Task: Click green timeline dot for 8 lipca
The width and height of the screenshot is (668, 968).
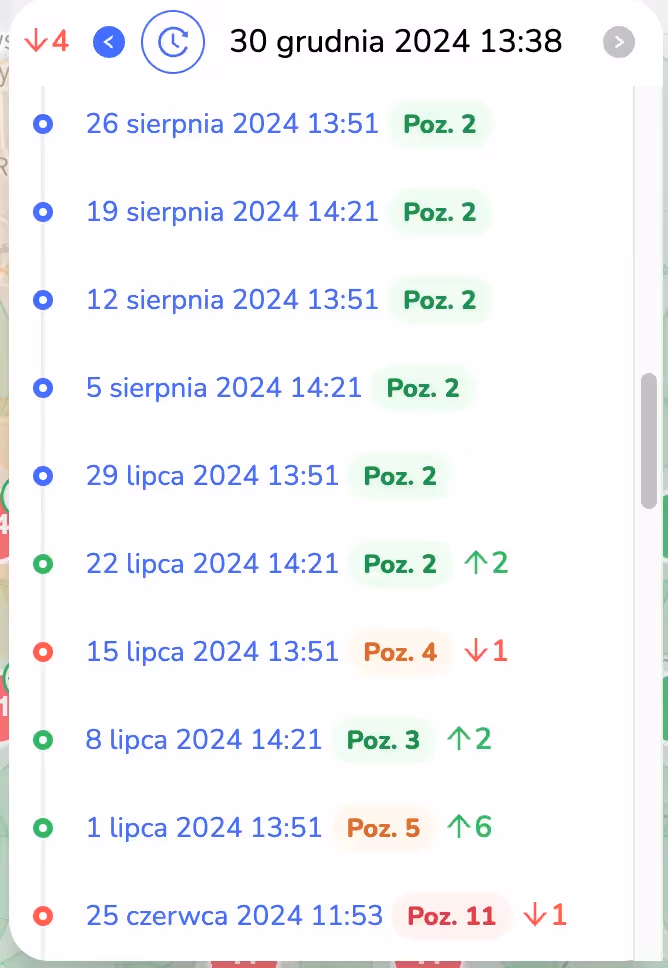Action: [43, 740]
